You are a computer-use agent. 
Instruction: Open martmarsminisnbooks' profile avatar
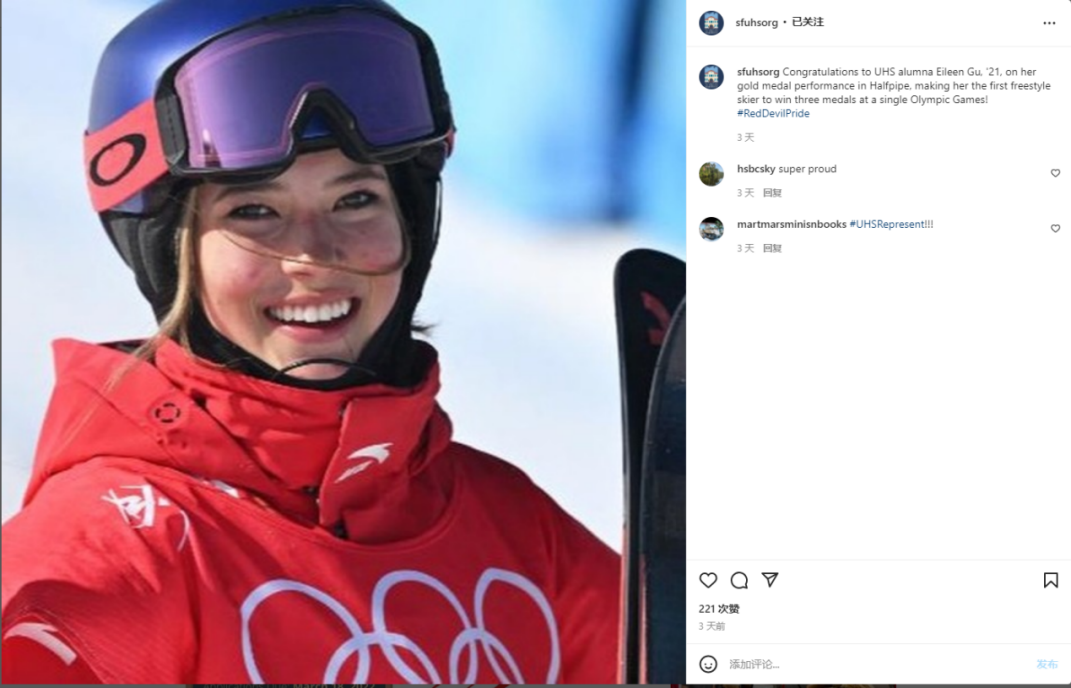tap(711, 229)
